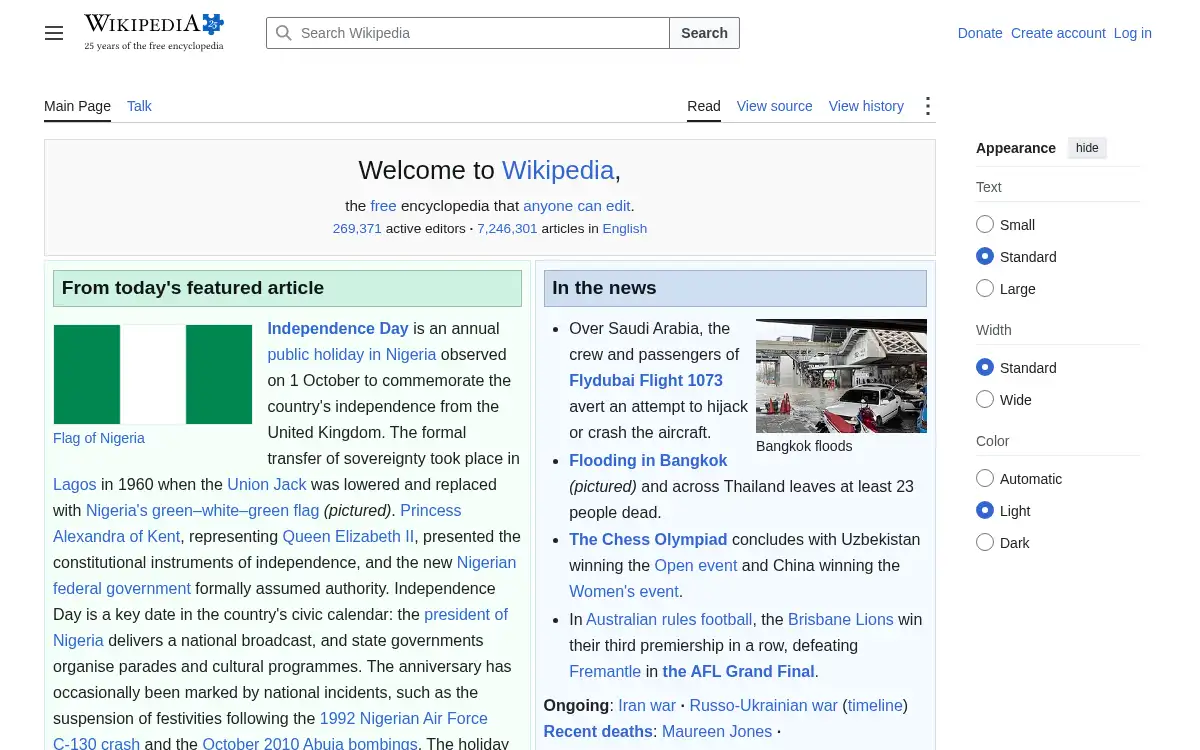Click the timeline link
This screenshot has height=750, width=1200.
click(875, 705)
